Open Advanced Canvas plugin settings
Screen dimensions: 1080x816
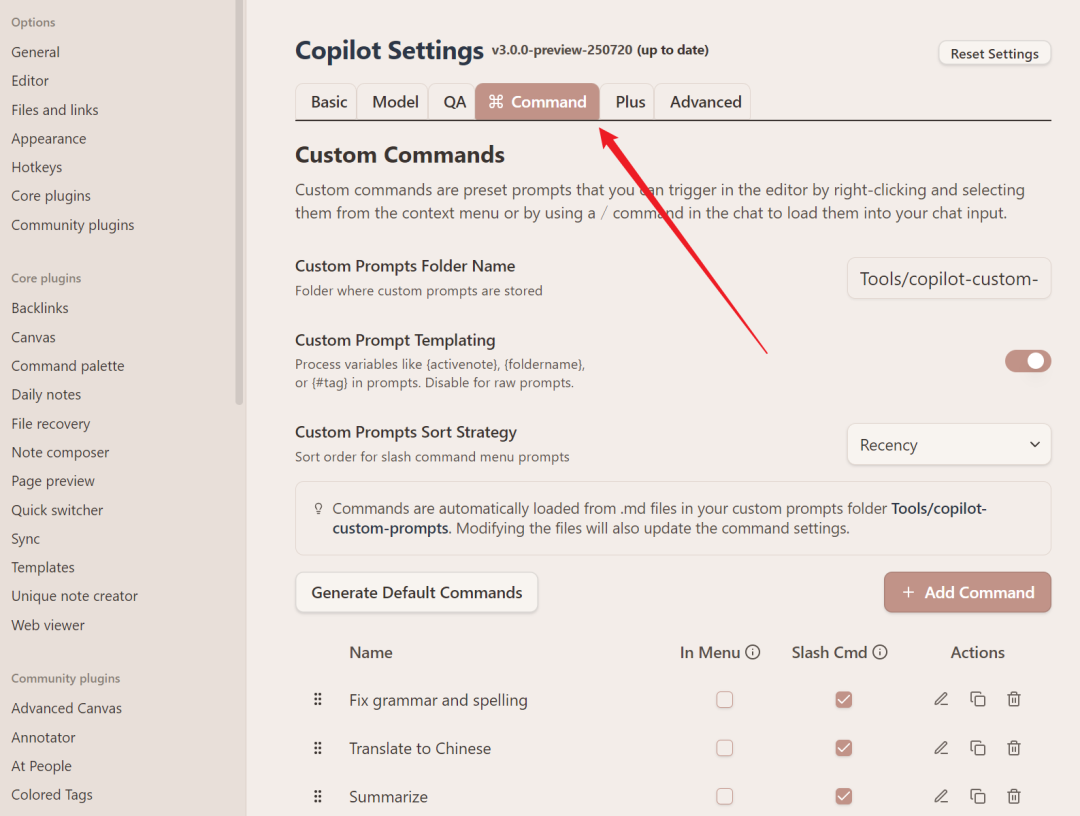click(x=66, y=708)
